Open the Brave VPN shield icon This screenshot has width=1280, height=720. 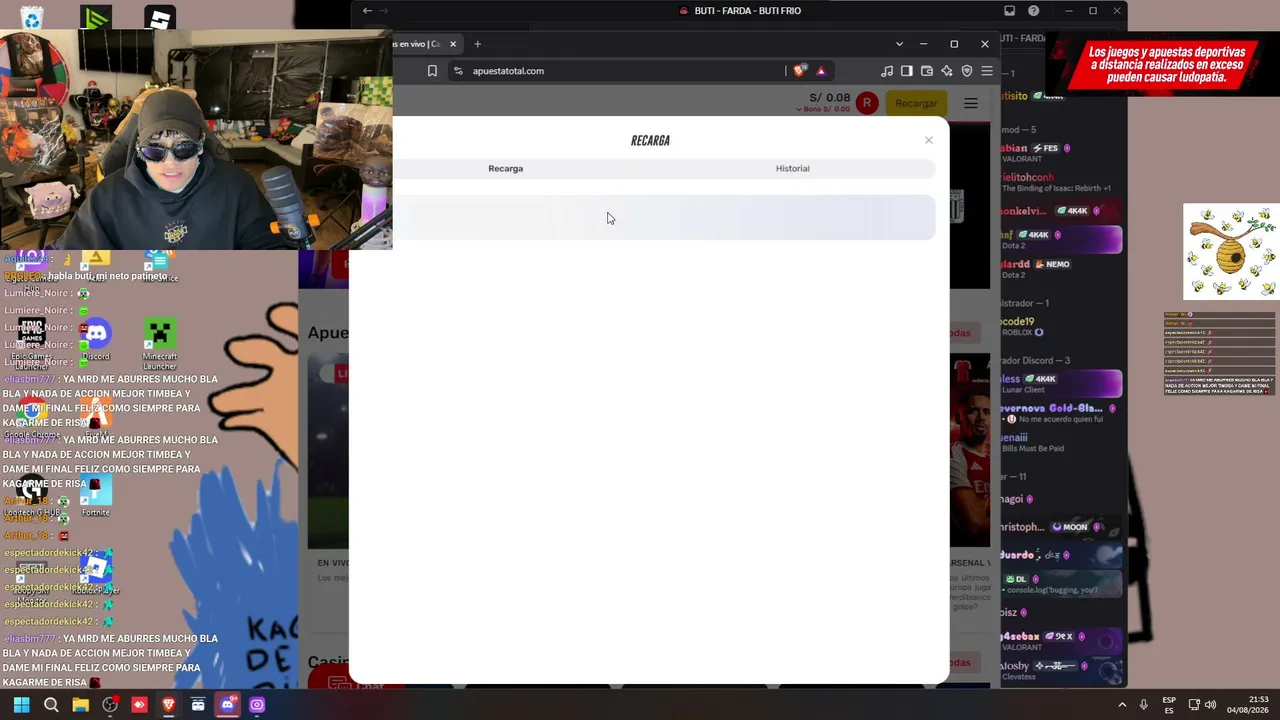[967, 71]
